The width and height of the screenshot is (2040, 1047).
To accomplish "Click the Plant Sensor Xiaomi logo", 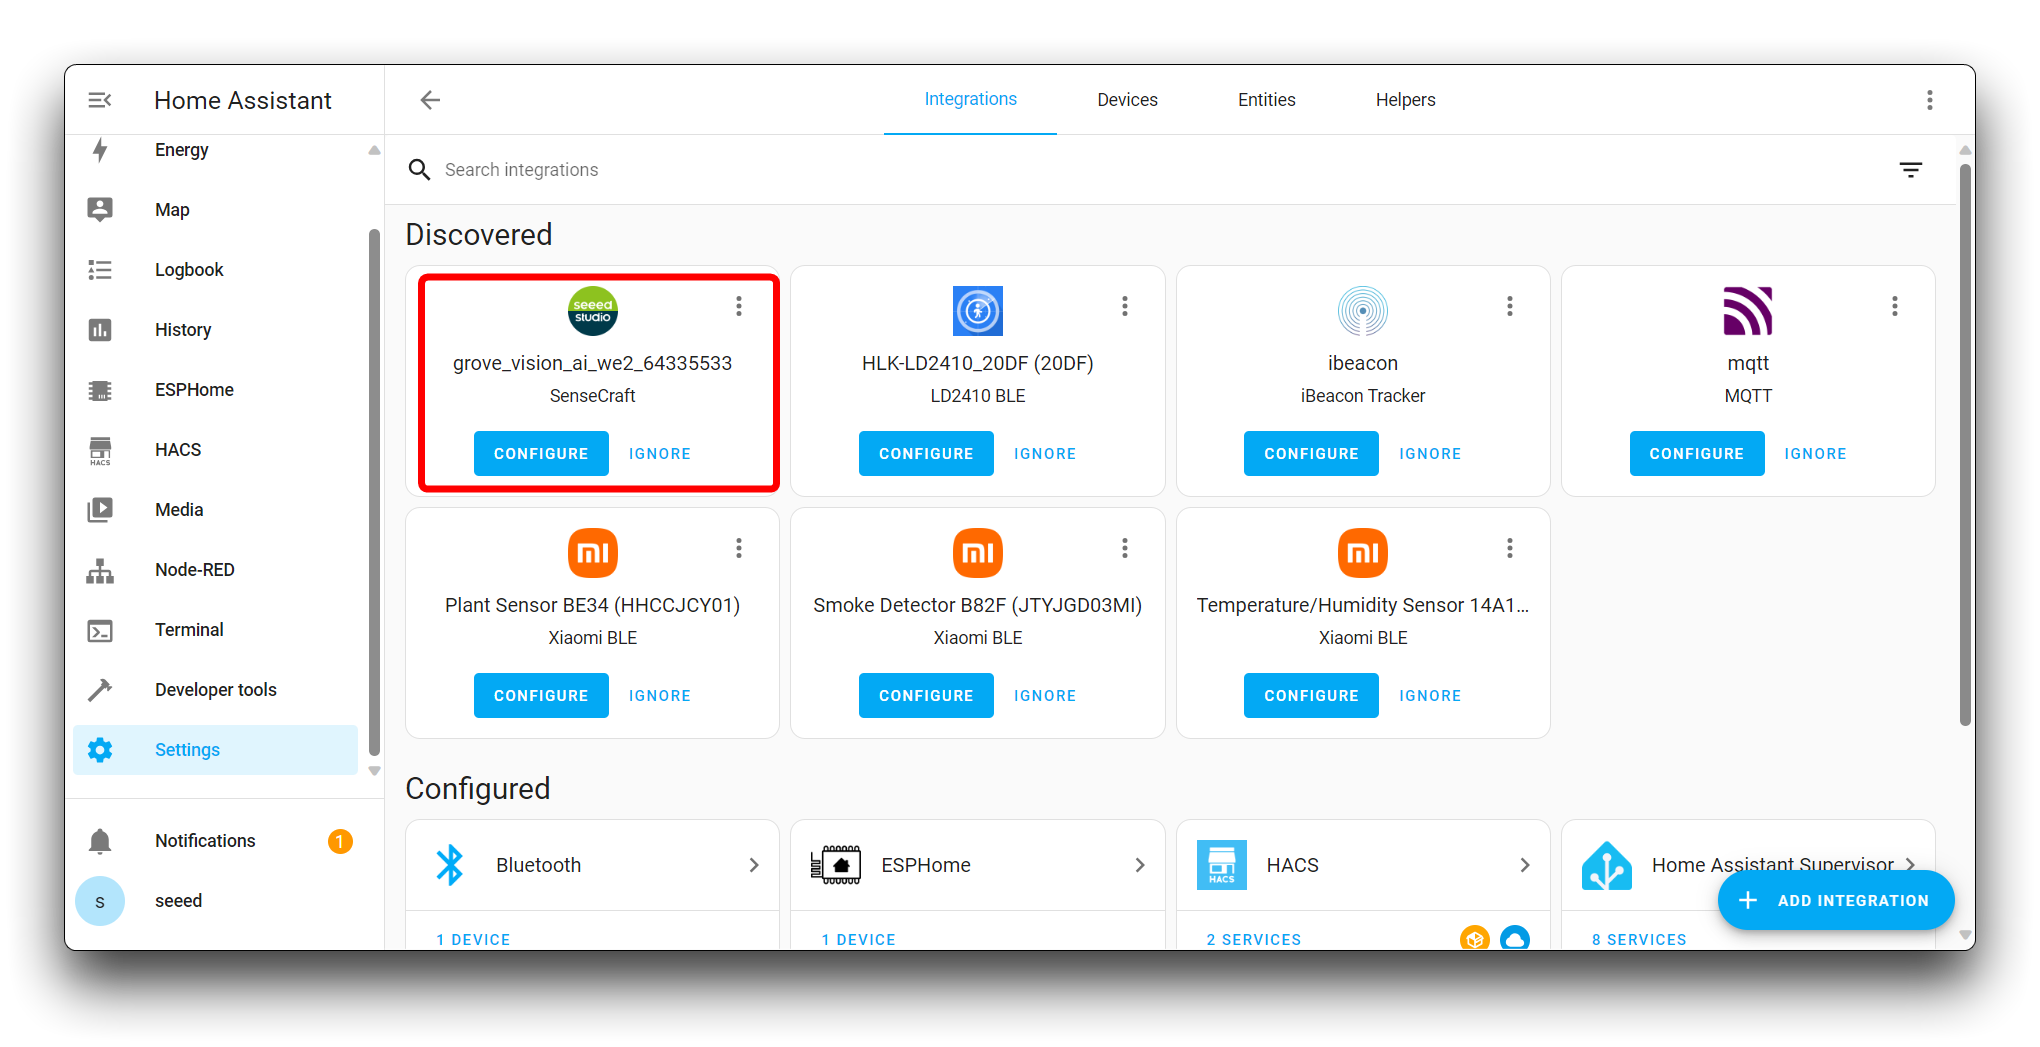I will (x=593, y=553).
